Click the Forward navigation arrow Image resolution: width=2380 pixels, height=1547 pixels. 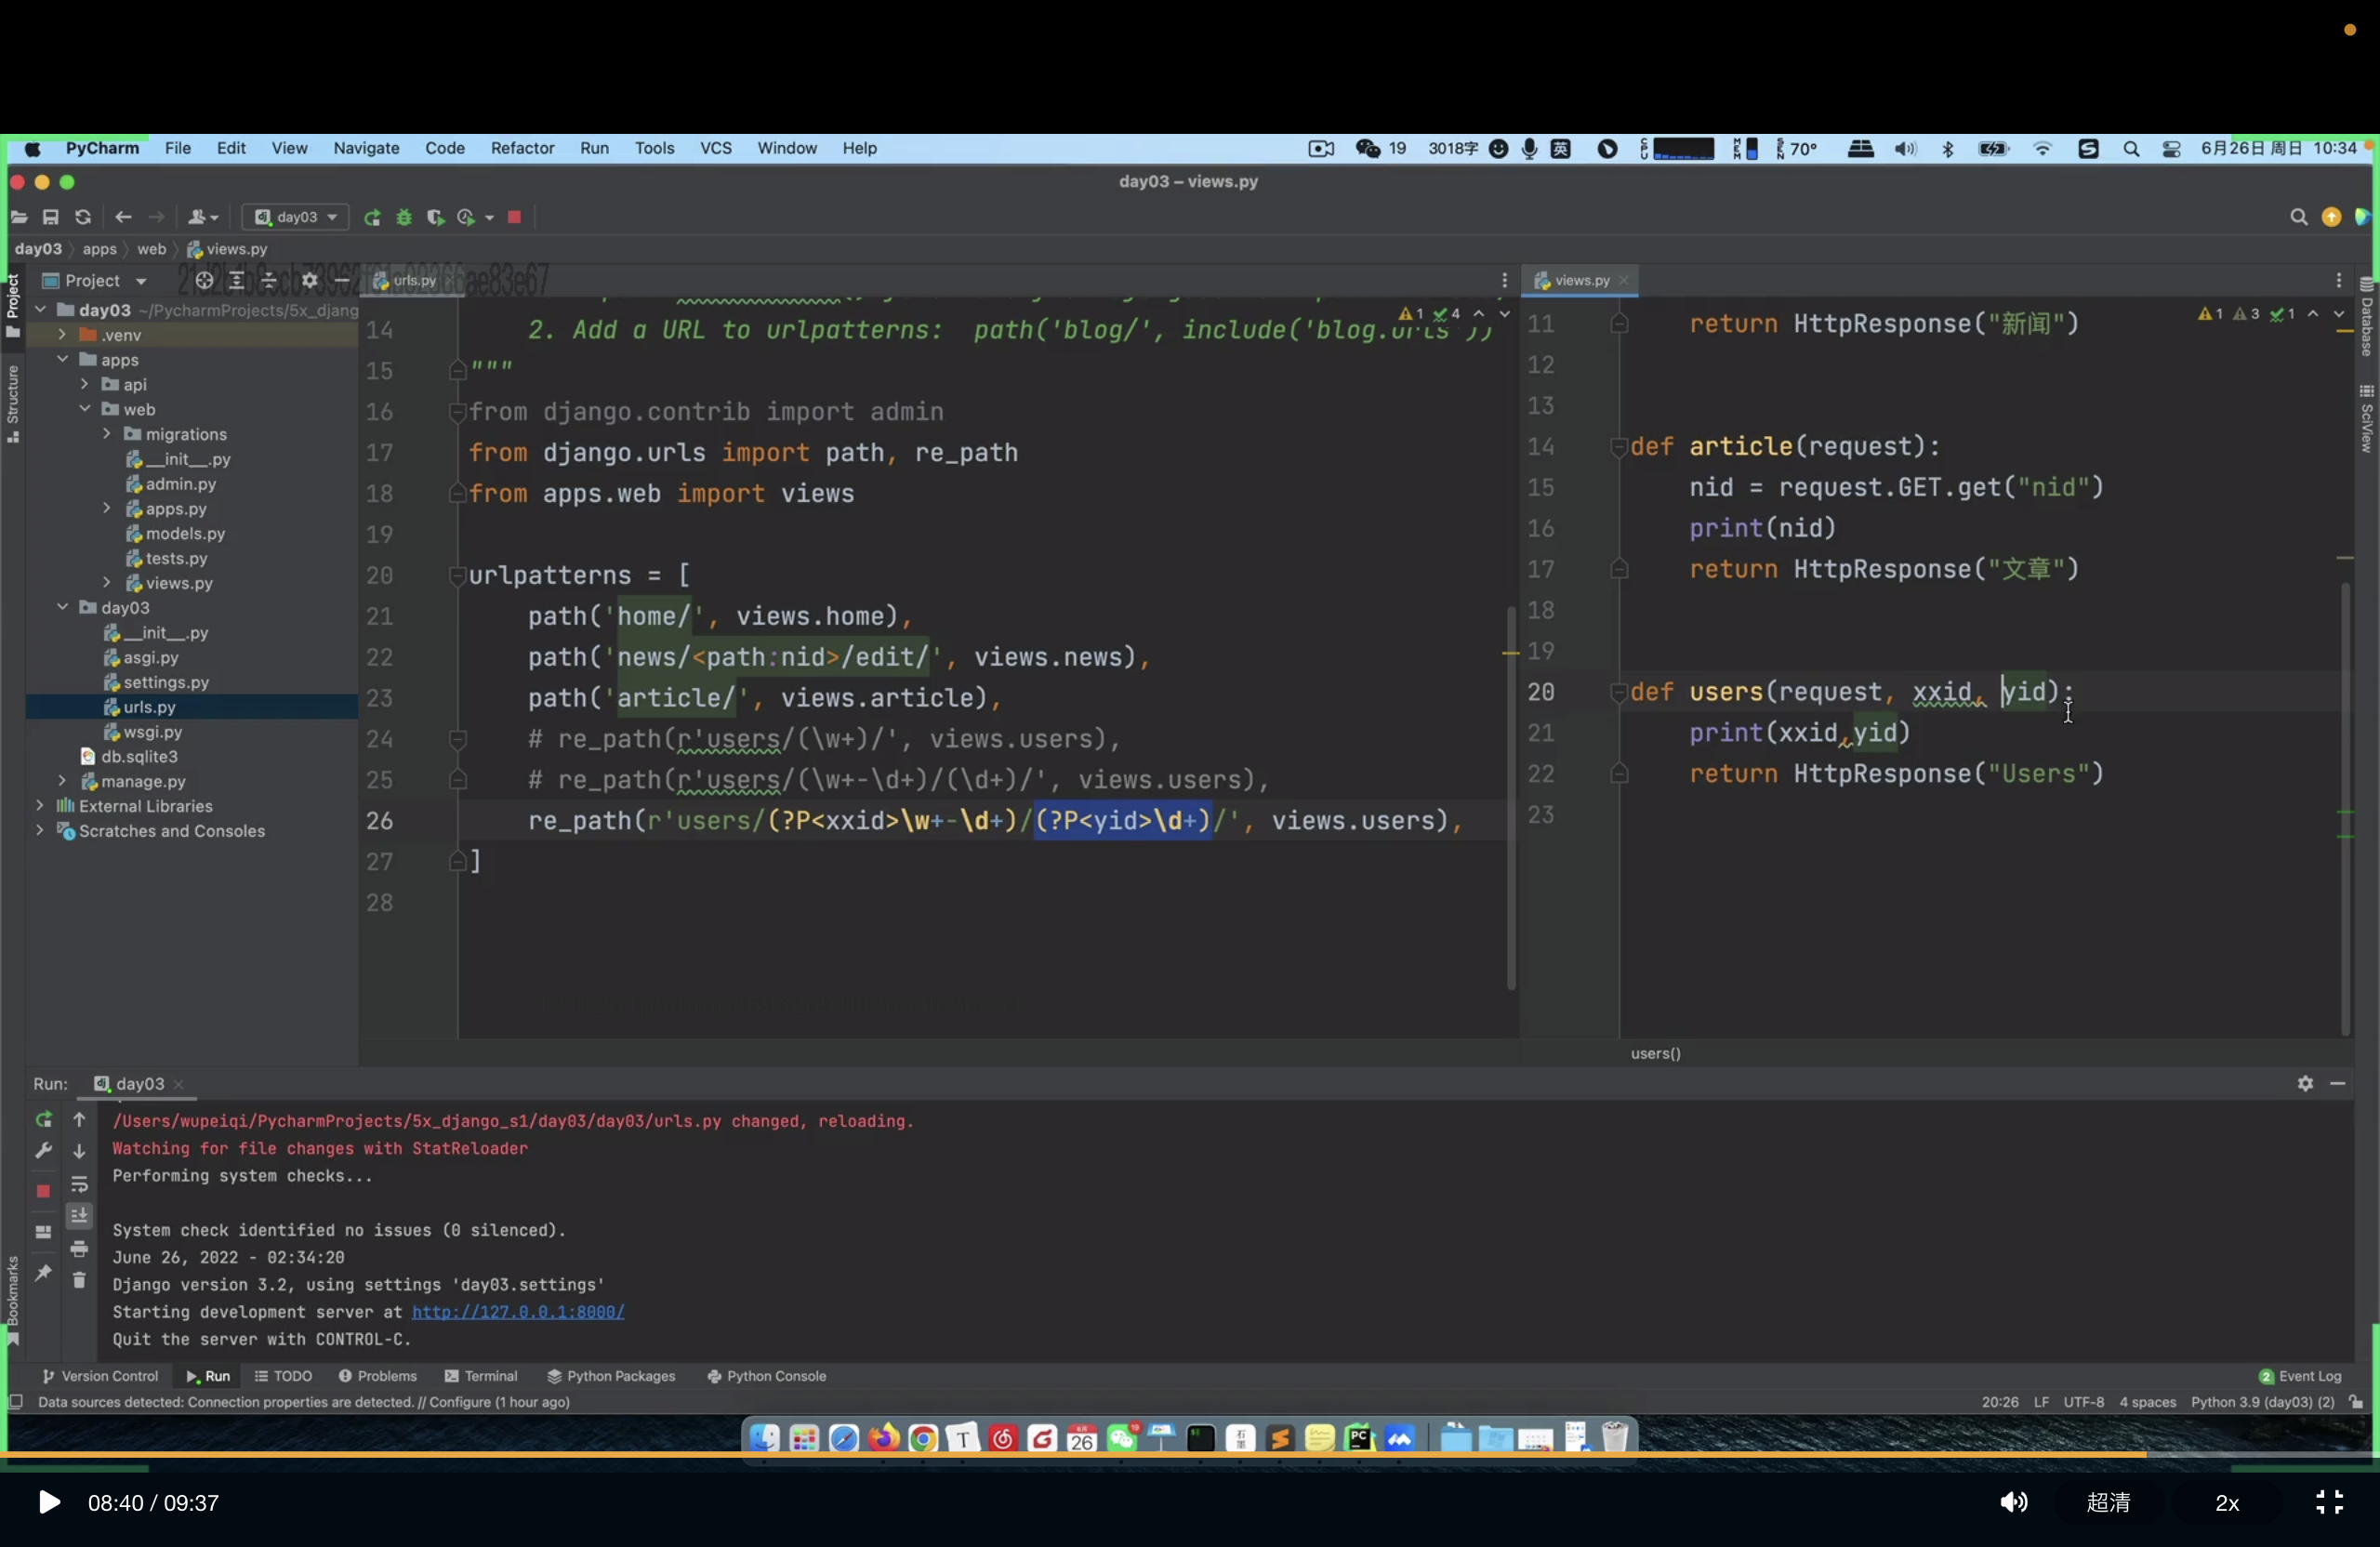click(x=156, y=217)
